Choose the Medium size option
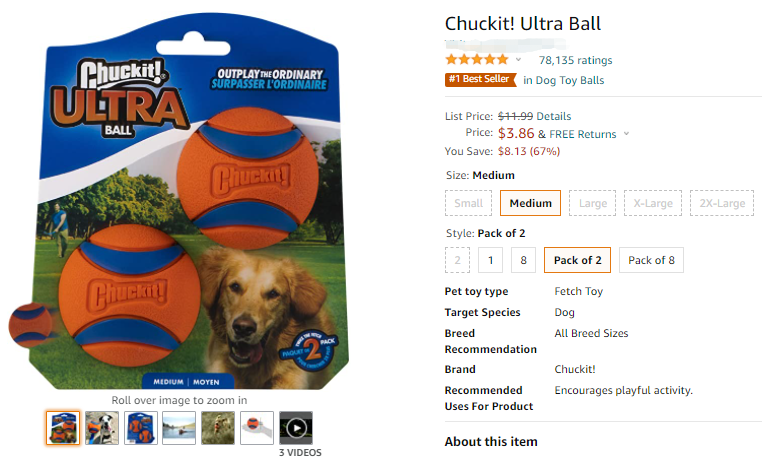The image size is (762, 458). (x=530, y=203)
